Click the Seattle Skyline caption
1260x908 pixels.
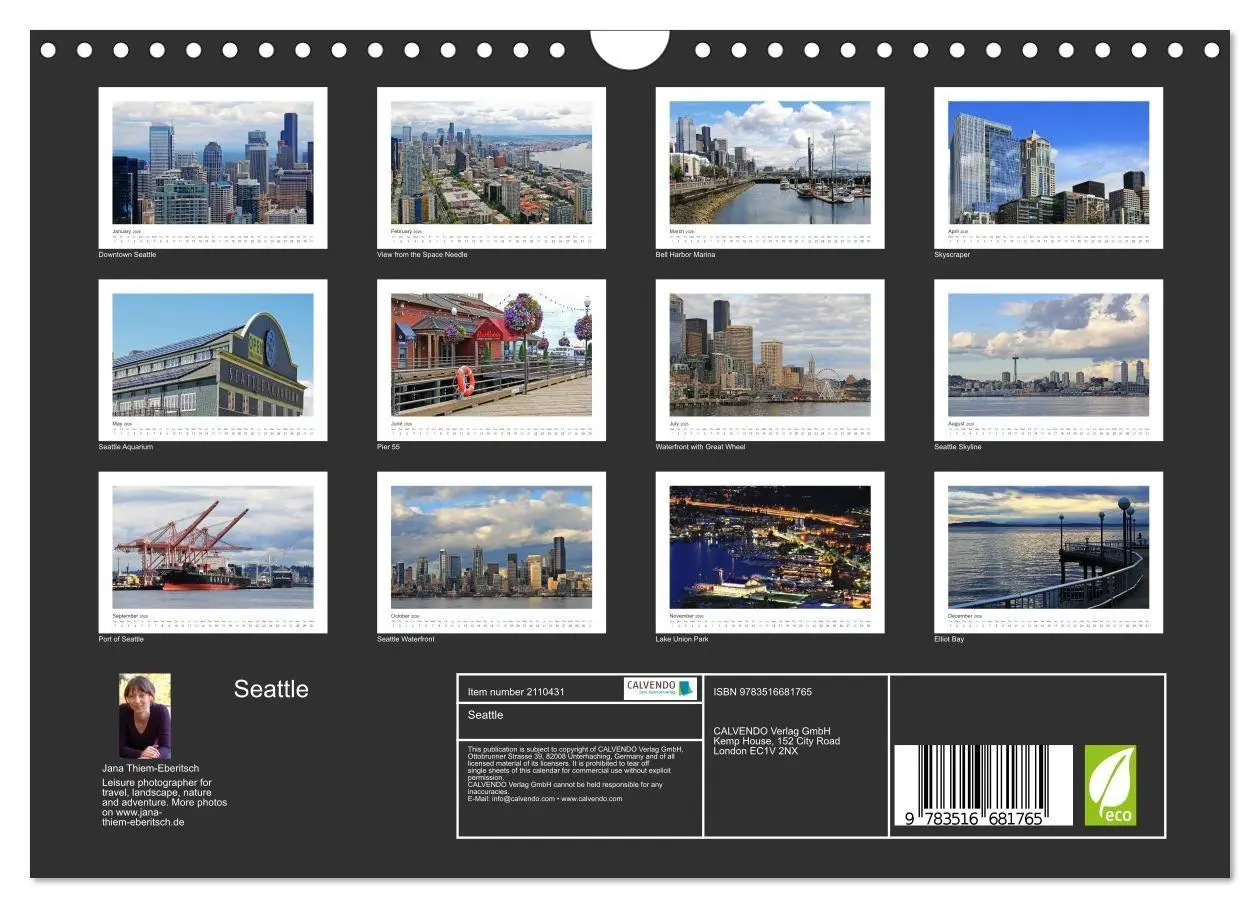[958, 447]
